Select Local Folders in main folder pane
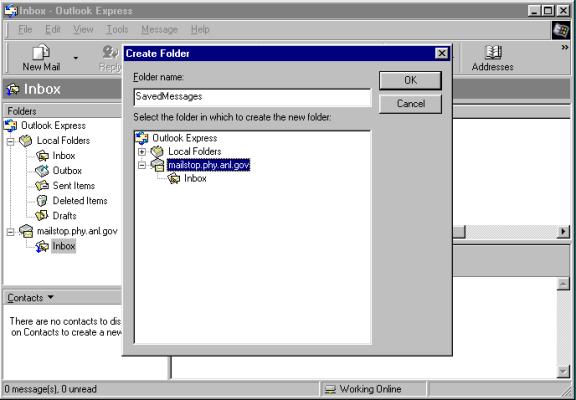Viewport: 576px width, 400px height. [63, 141]
